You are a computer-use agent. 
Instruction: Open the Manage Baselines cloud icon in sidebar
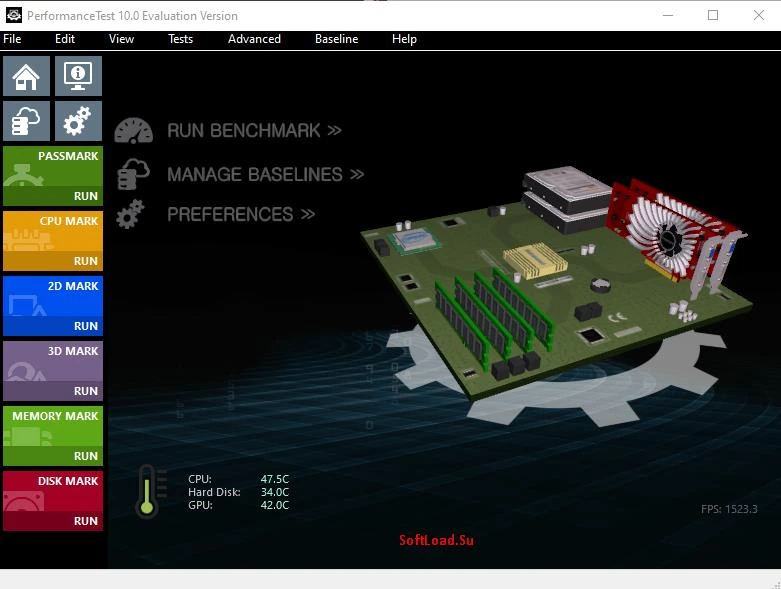[x=26, y=121]
